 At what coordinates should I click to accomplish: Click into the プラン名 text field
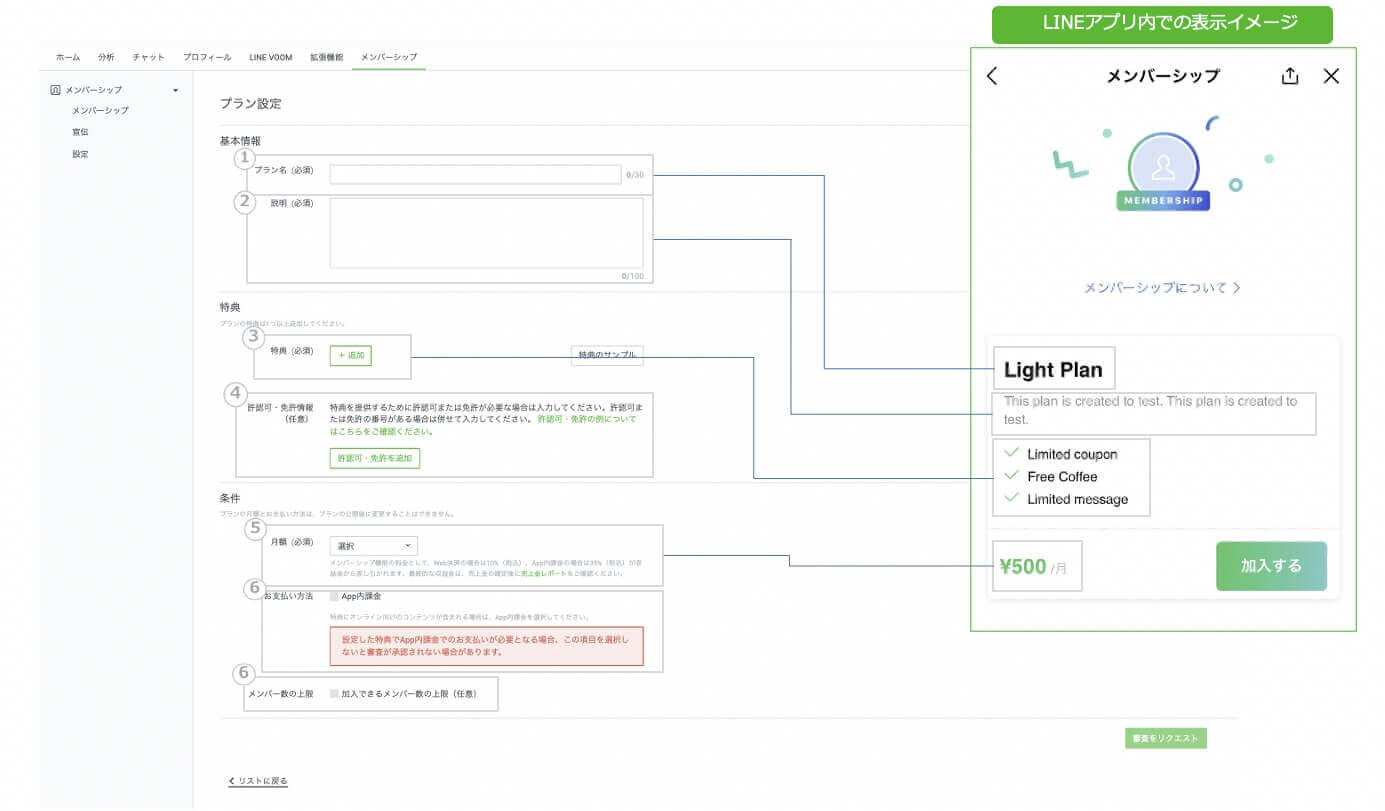pyautogui.click(x=475, y=175)
